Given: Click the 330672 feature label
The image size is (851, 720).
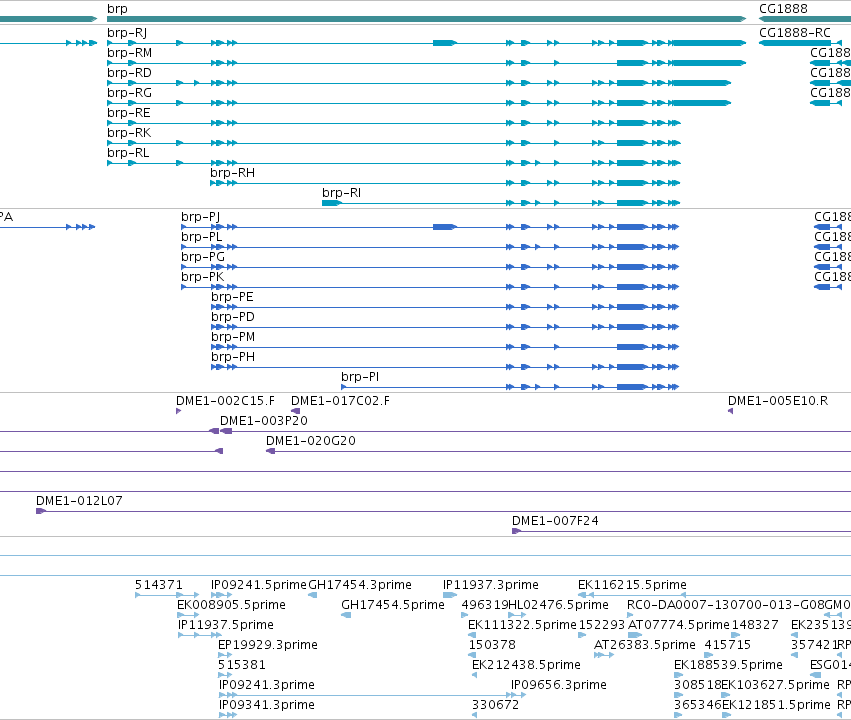Looking at the screenshot, I should click(496, 705).
